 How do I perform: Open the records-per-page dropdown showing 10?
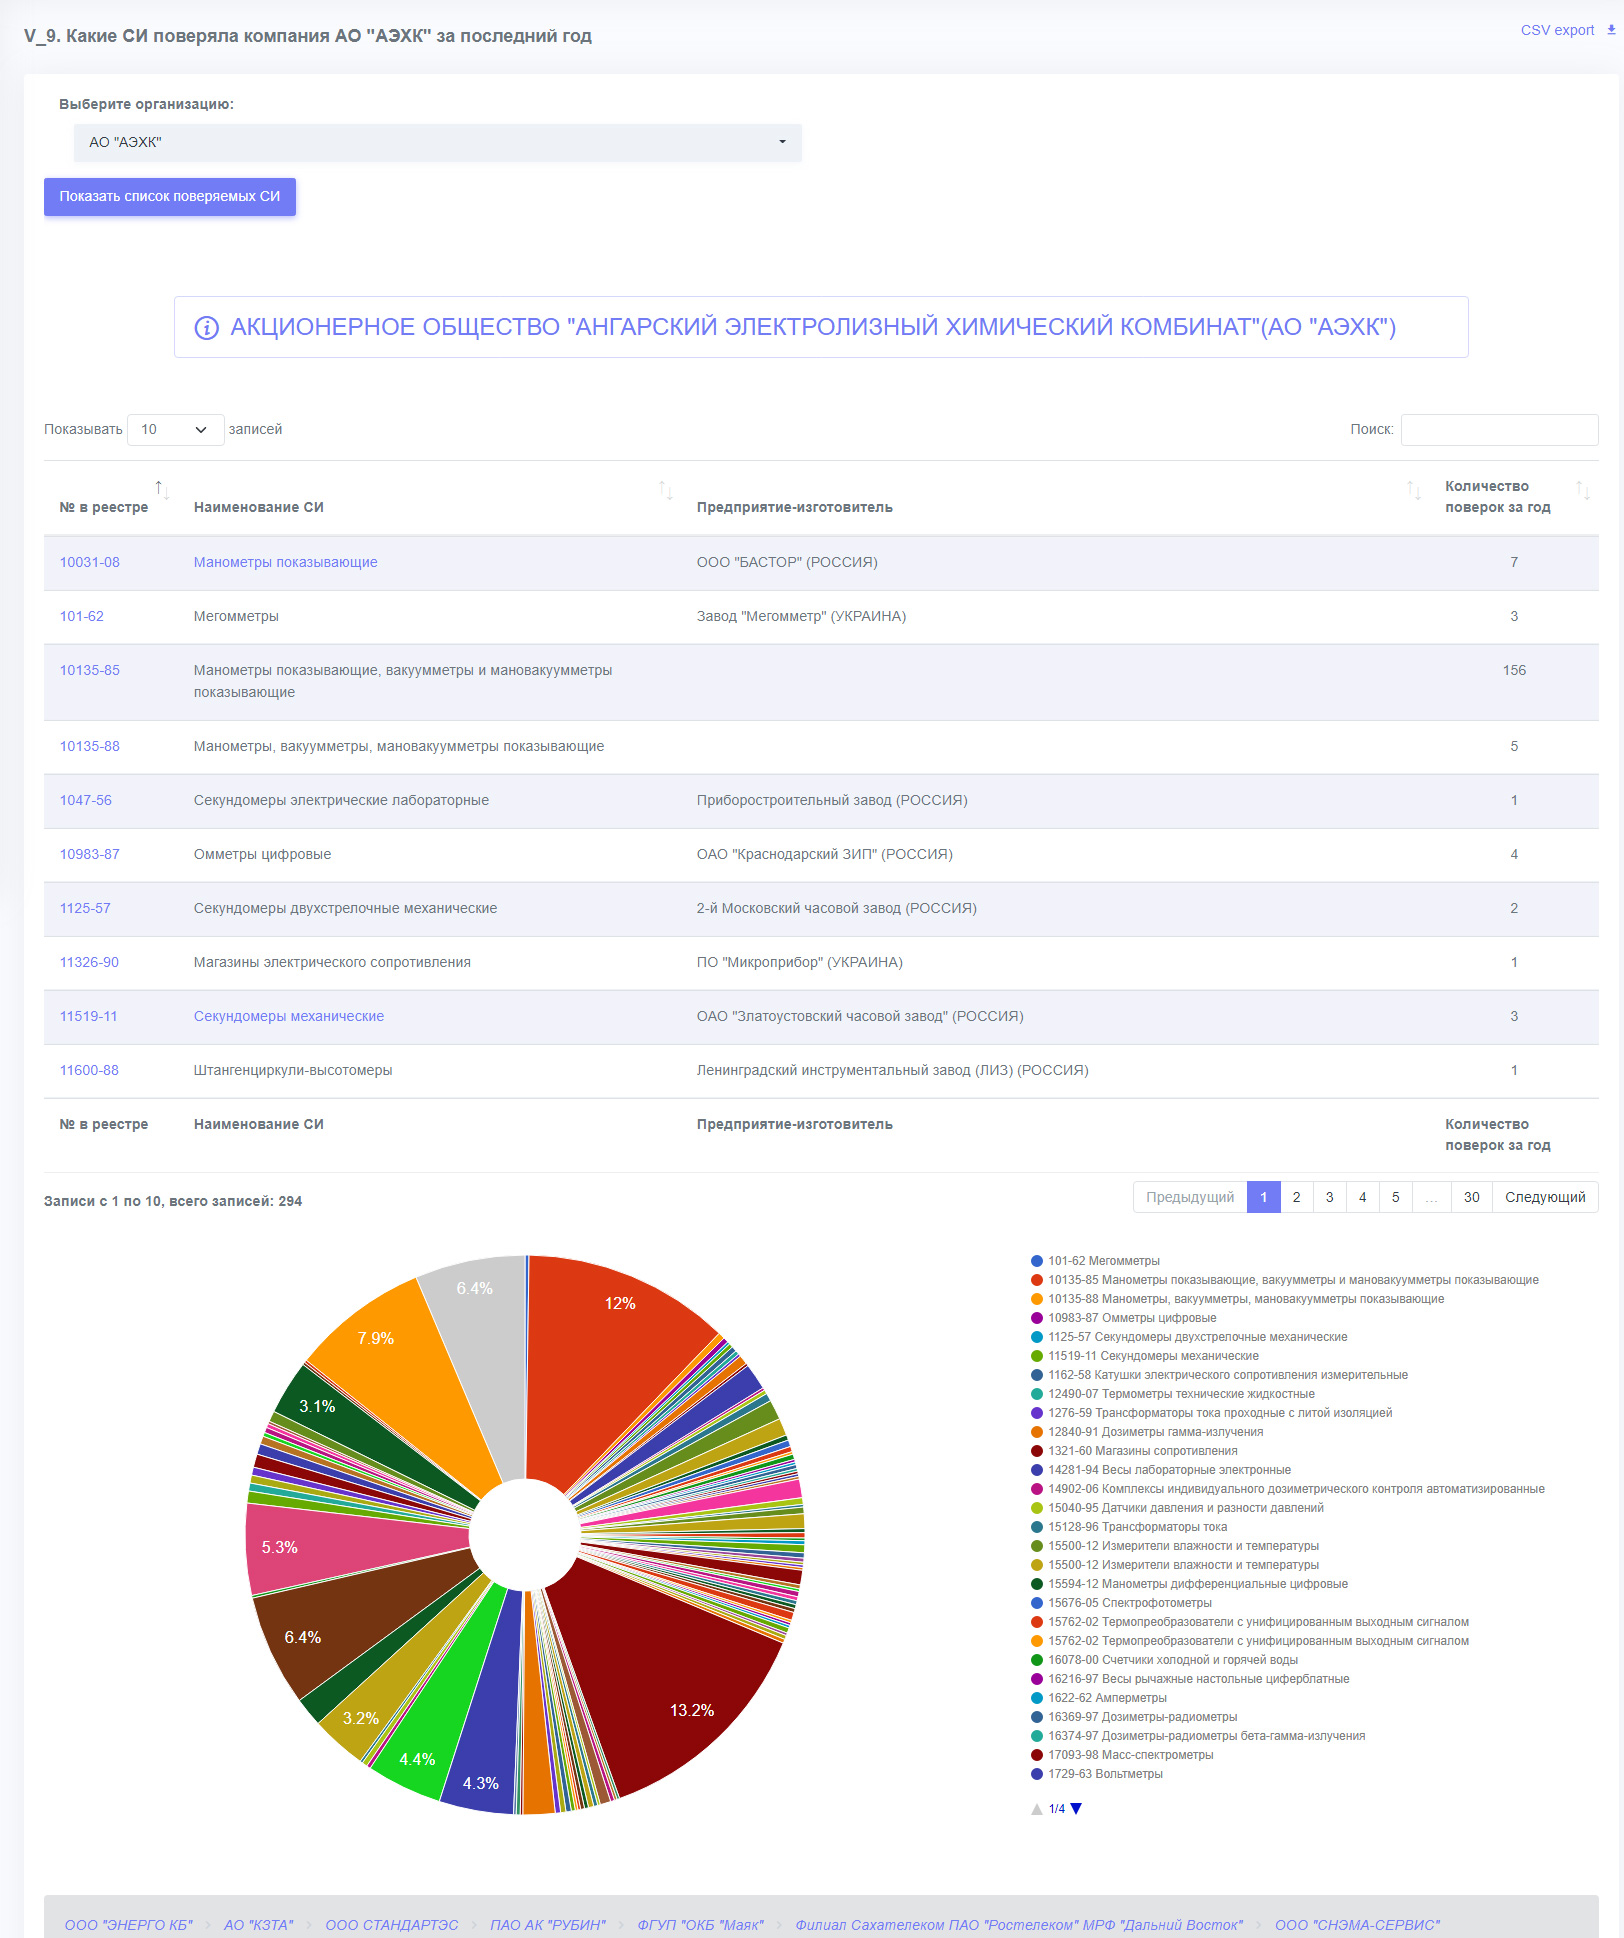pos(175,430)
